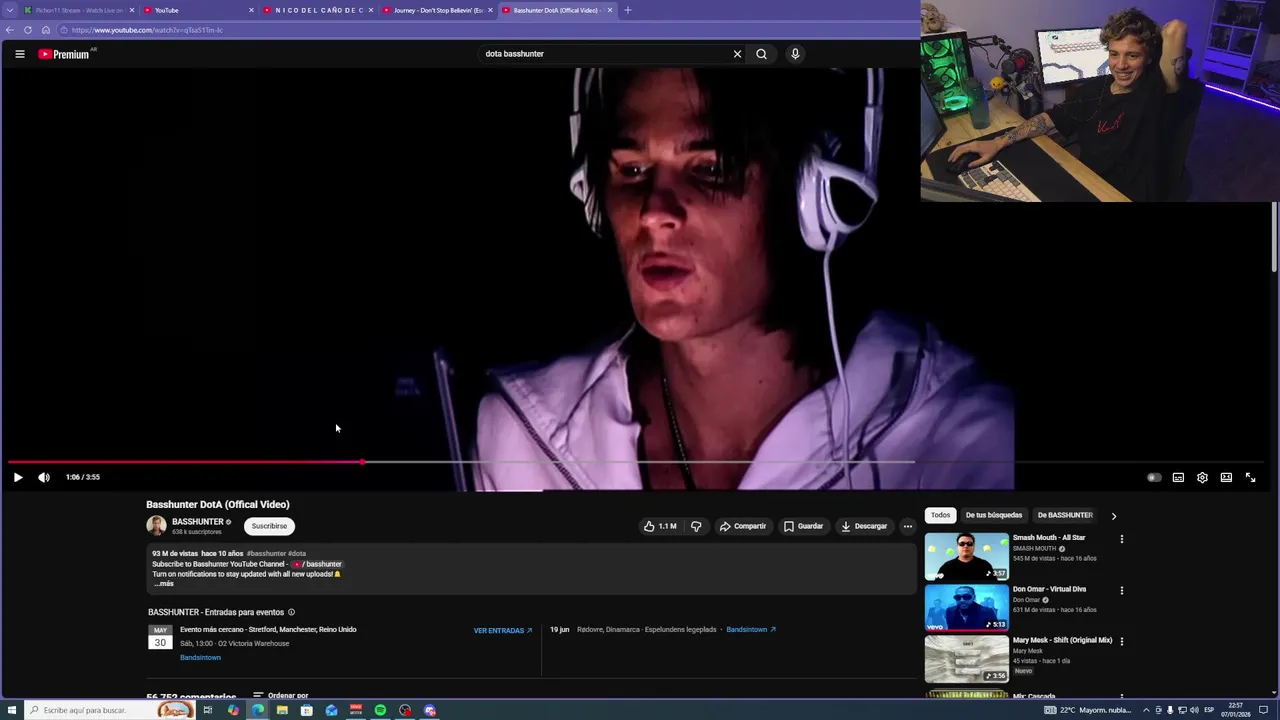Open Mary Mesk Shift thumbnail
This screenshot has height=720, width=1280.
(967, 658)
